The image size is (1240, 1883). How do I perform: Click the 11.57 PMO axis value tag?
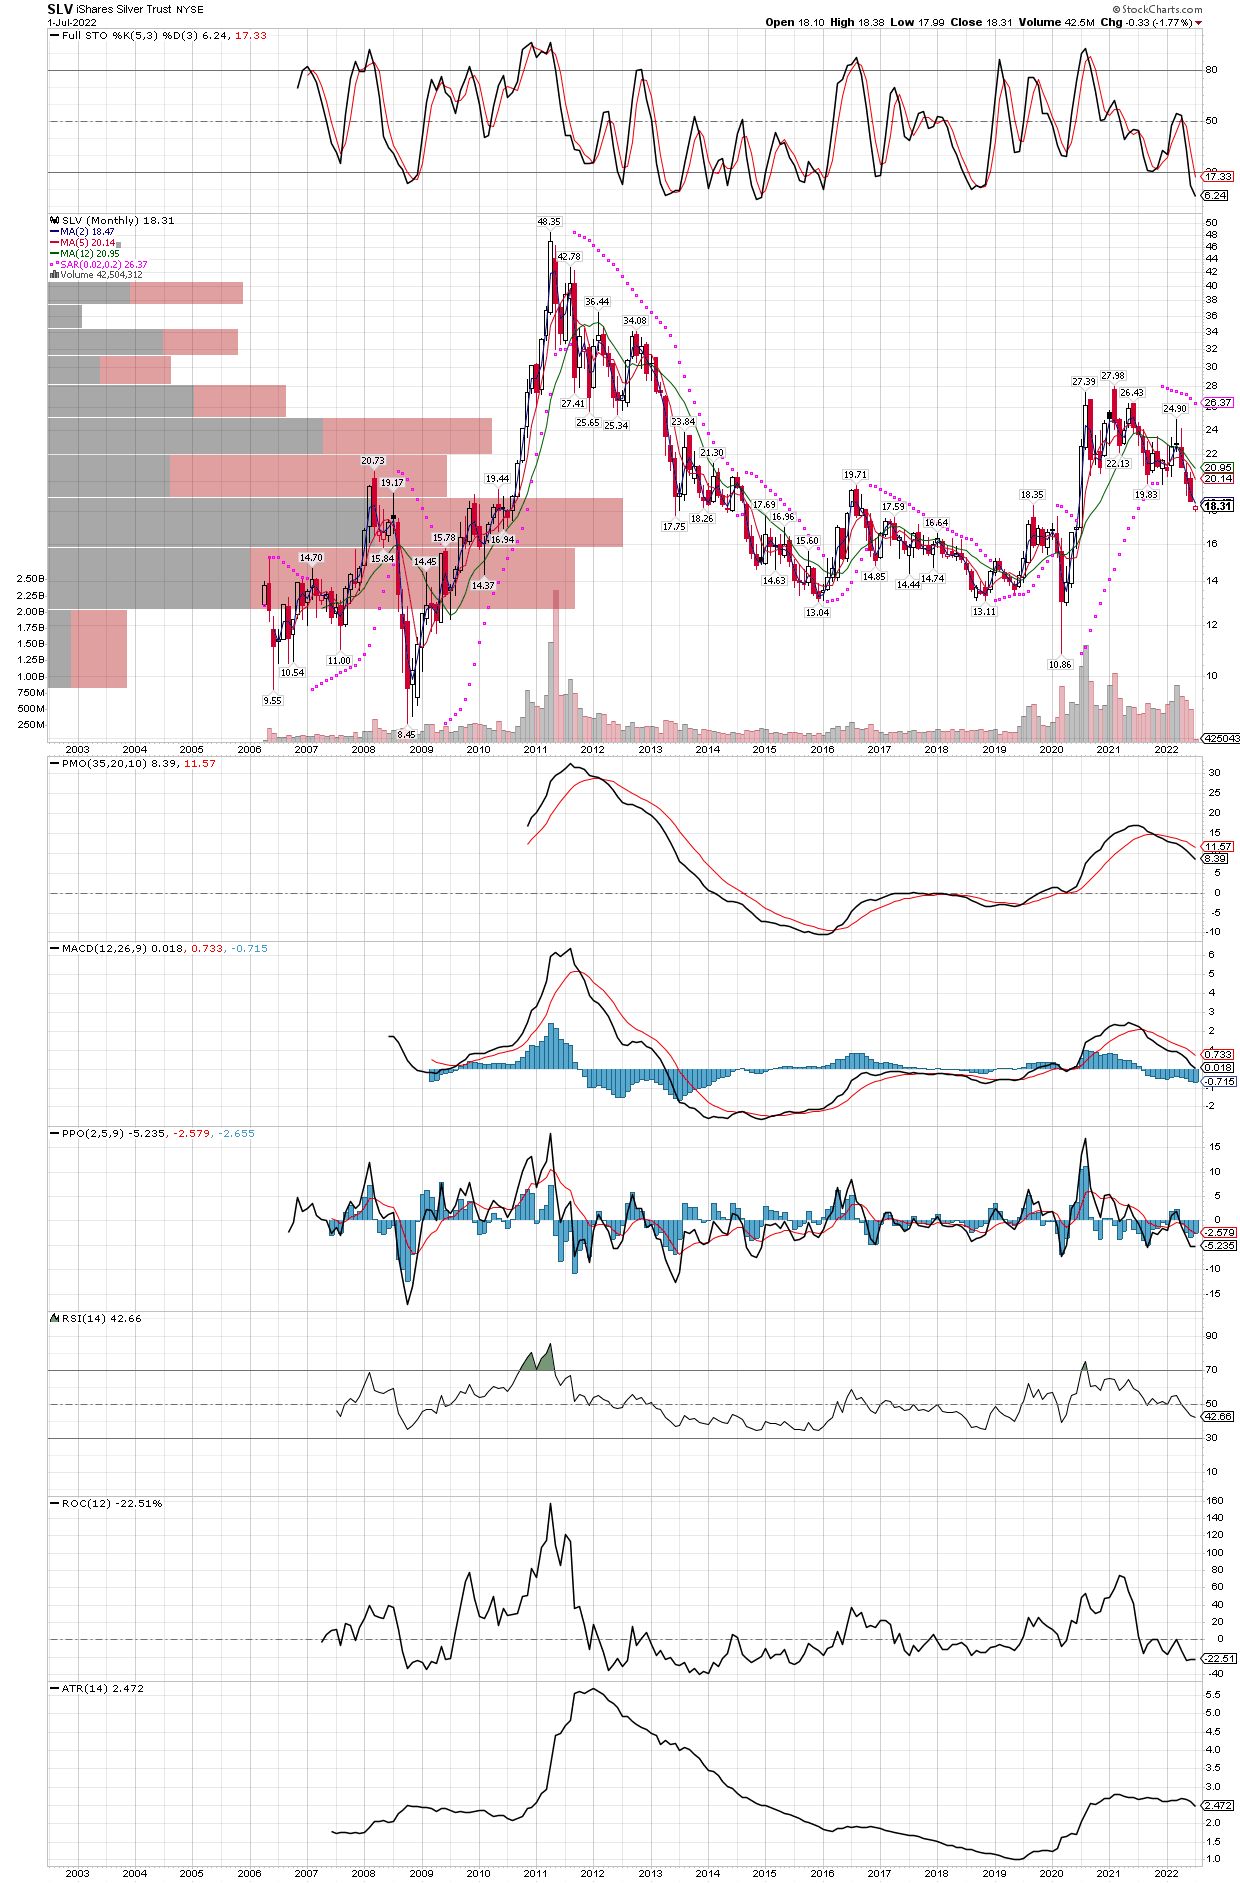pos(1218,846)
